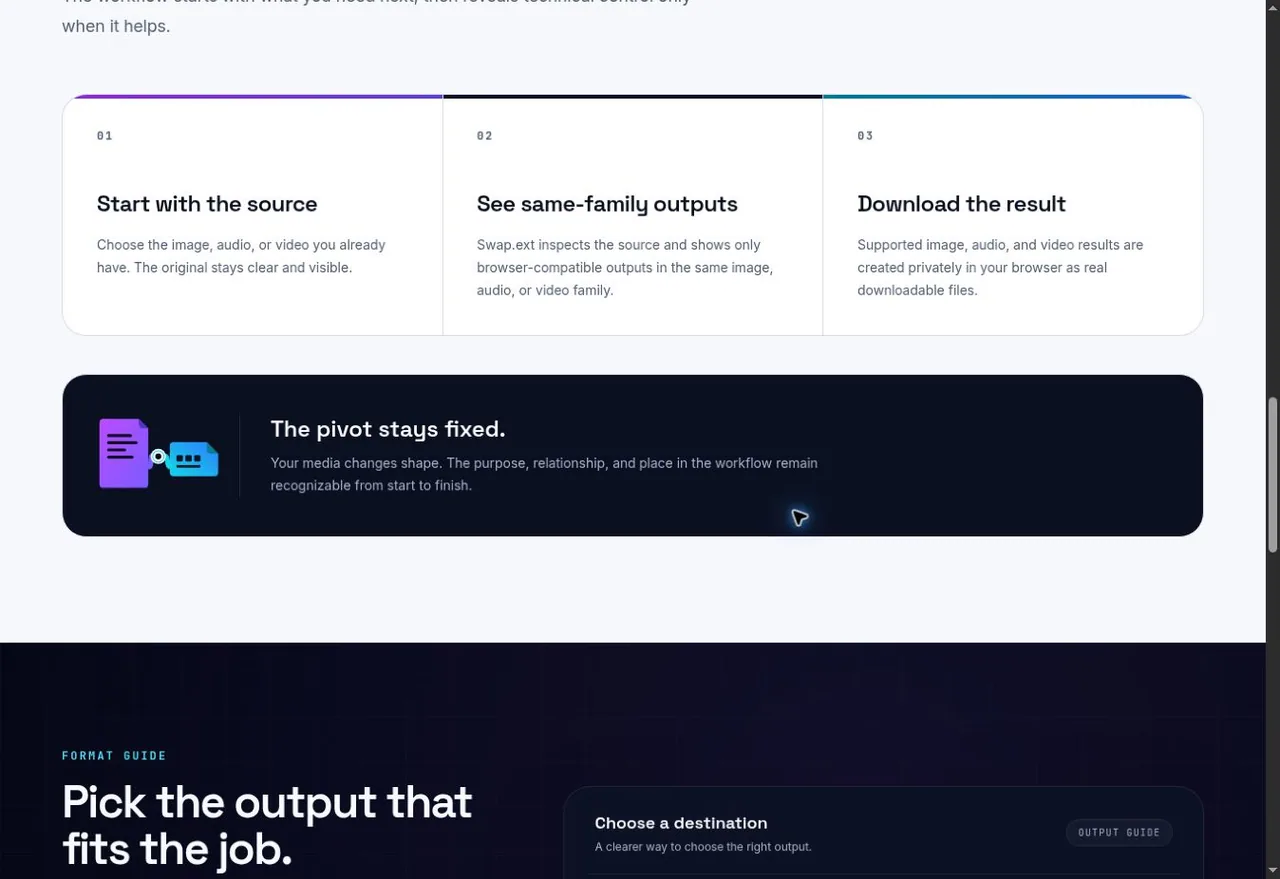Click 'The pivot stays fixed.' heading
1280x879 pixels.
coord(388,429)
